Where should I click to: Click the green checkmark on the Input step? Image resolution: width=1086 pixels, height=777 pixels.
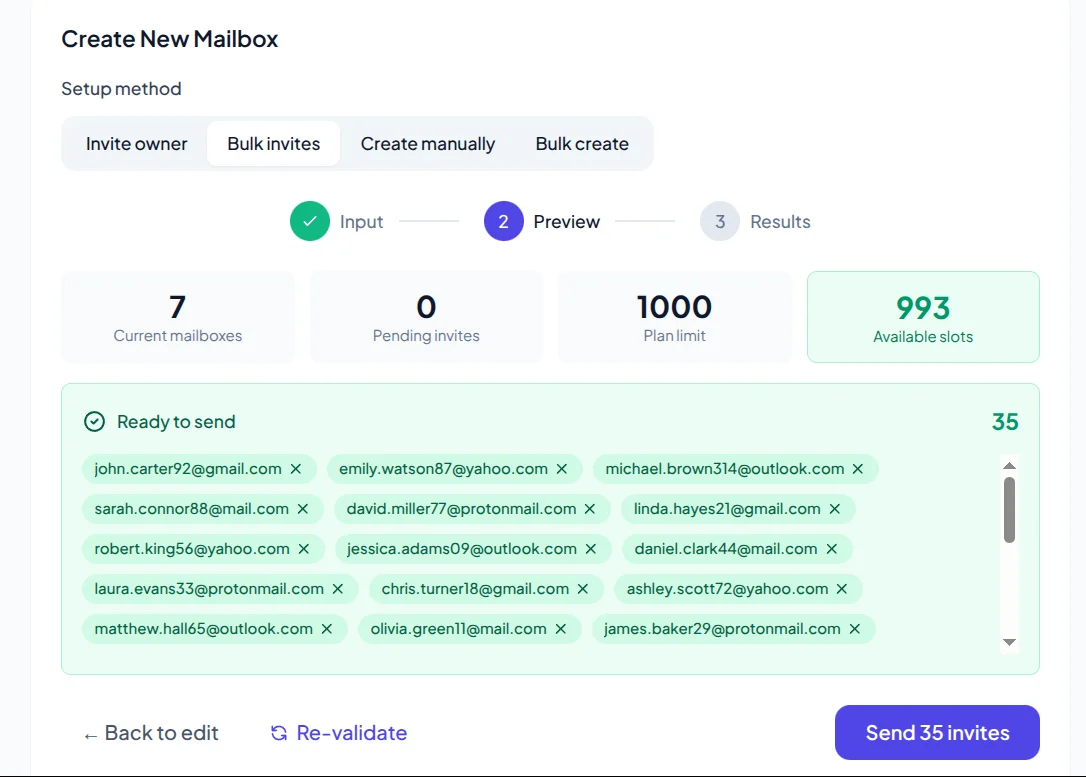click(x=310, y=220)
